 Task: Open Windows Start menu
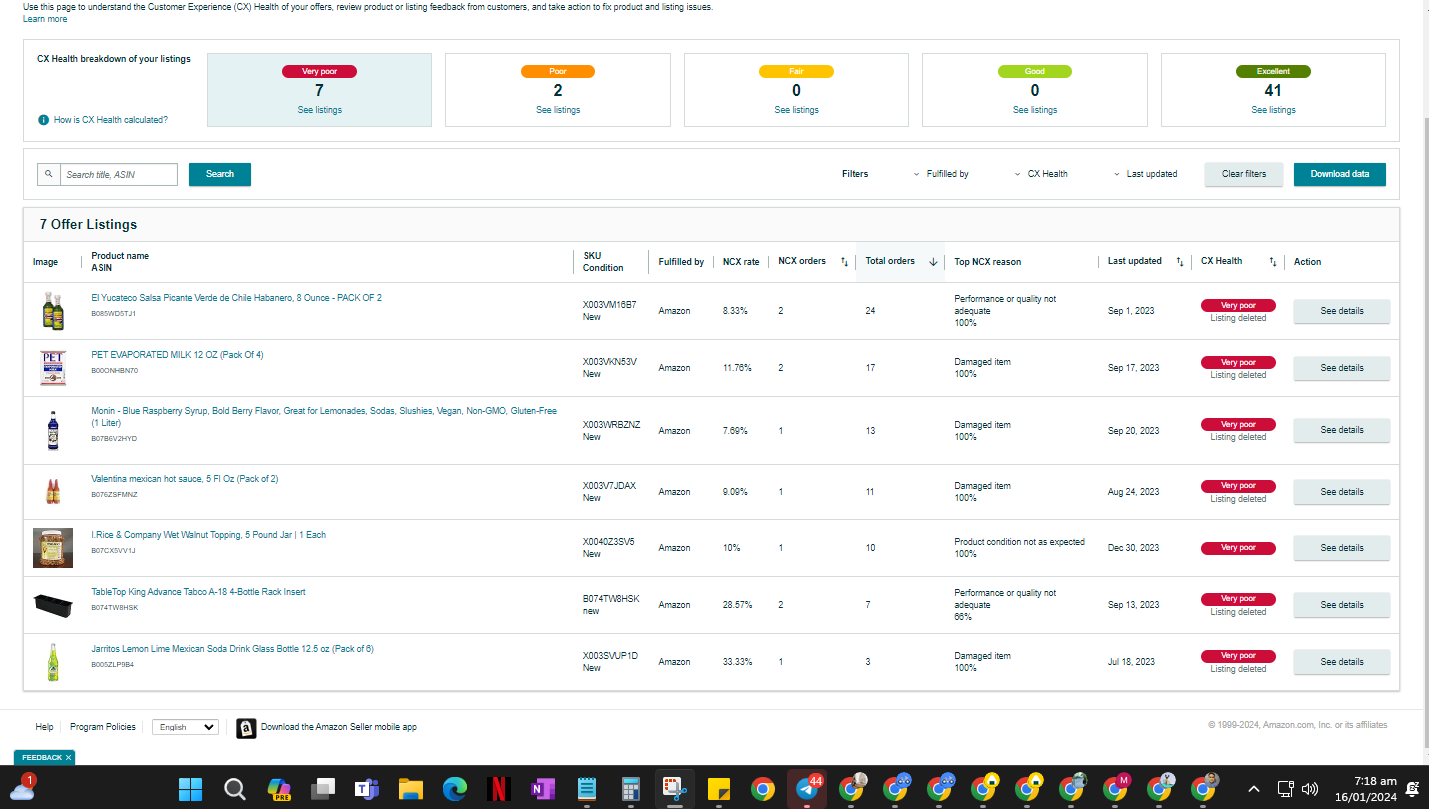pyautogui.click(x=190, y=789)
